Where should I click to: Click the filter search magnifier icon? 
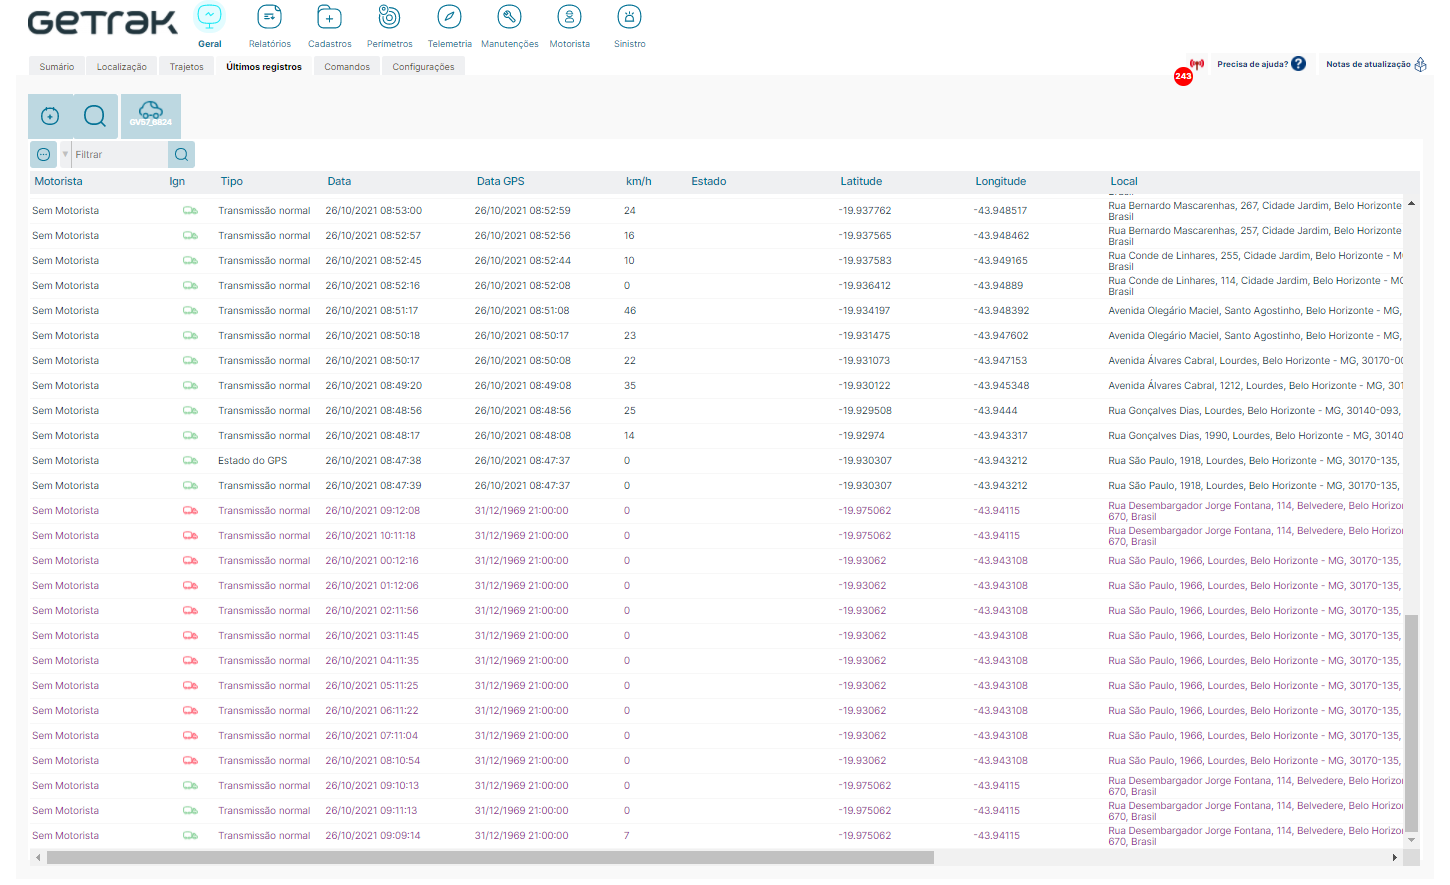coord(181,154)
